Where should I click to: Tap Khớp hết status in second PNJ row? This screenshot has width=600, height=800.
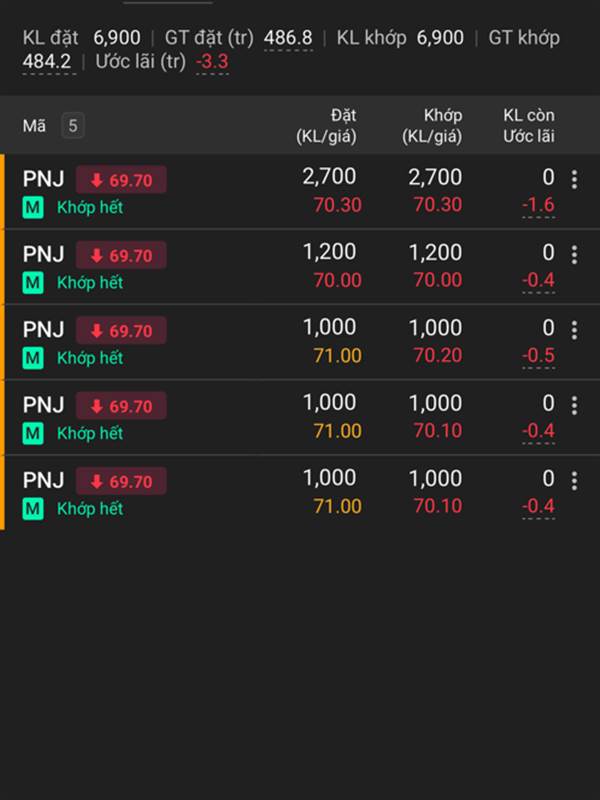[x=90, y=283]
